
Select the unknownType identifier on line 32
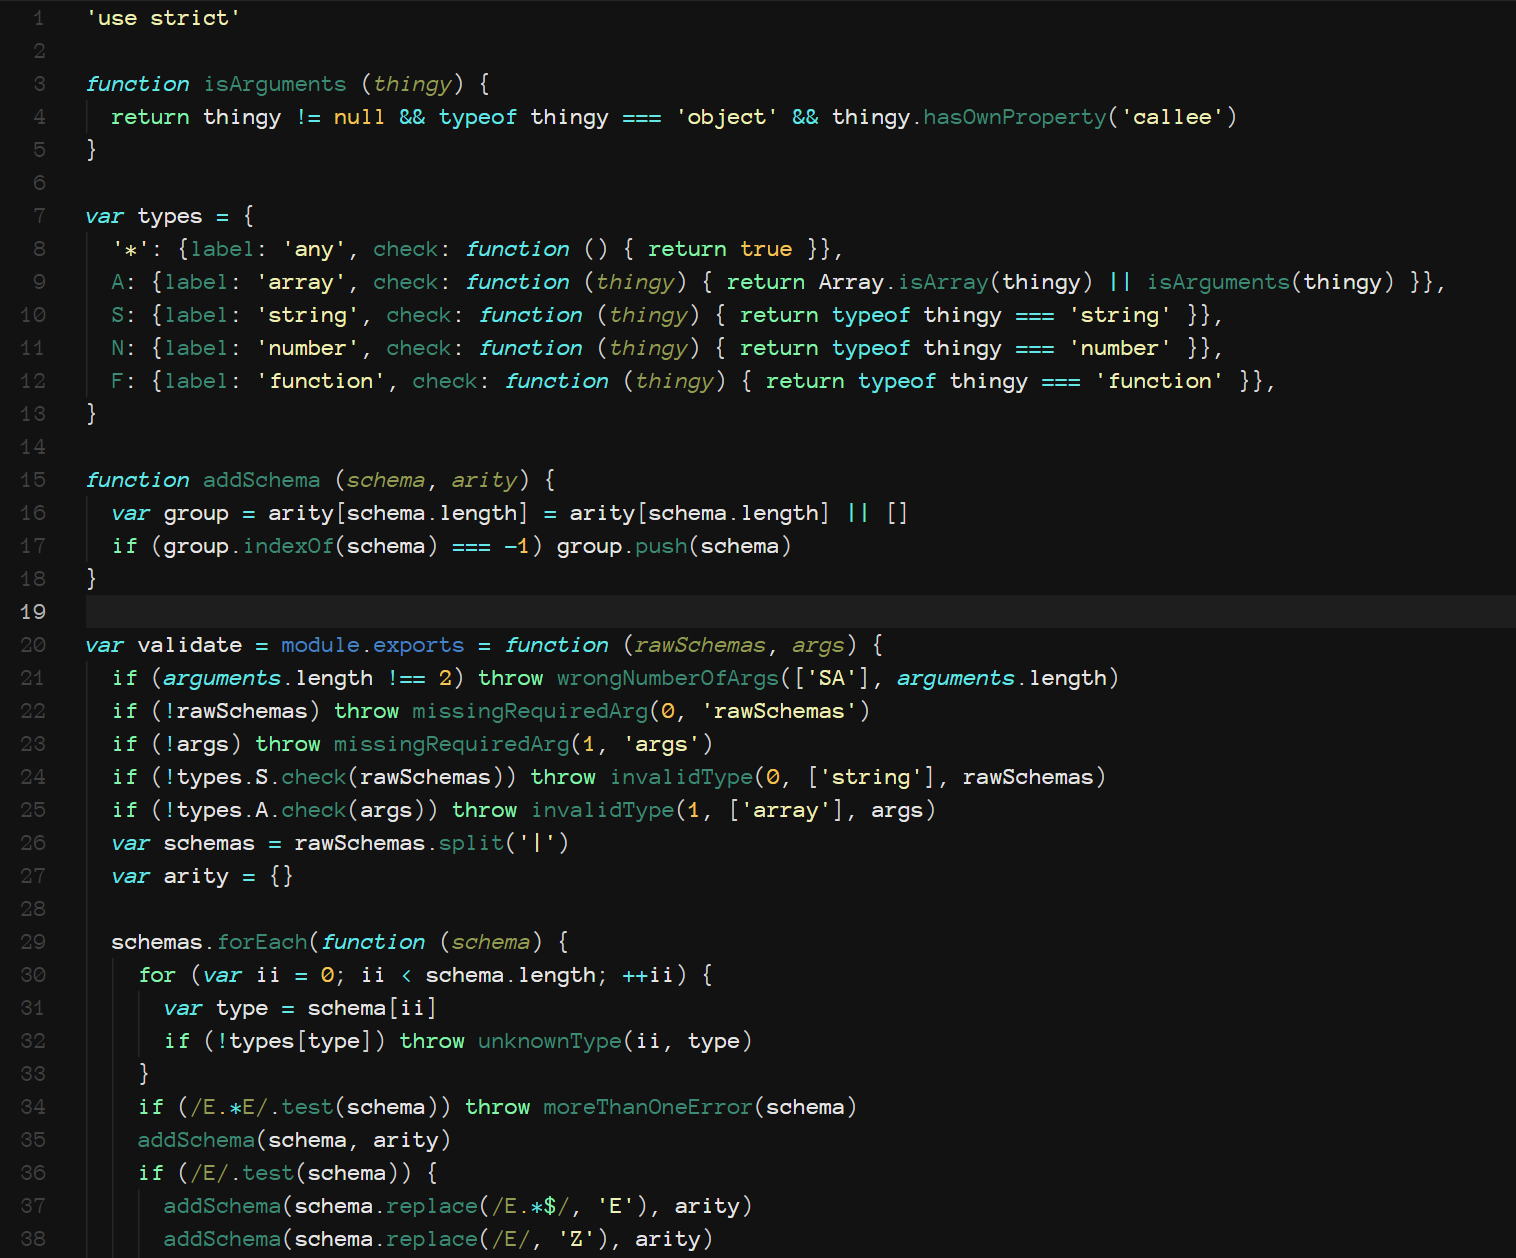(x=548, y=1041)
